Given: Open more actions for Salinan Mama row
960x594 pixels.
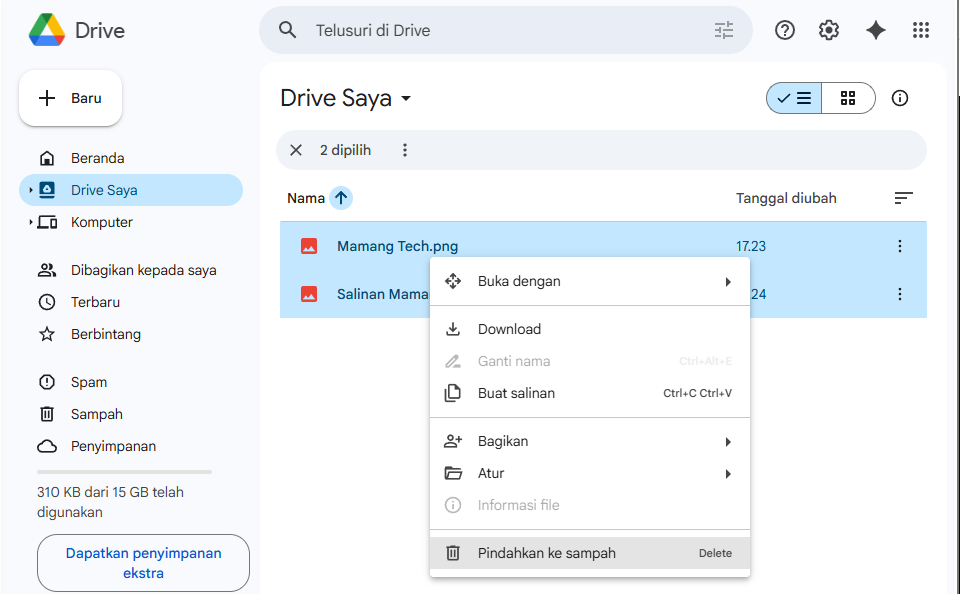Looking at the screenshot, I should 899,294.
